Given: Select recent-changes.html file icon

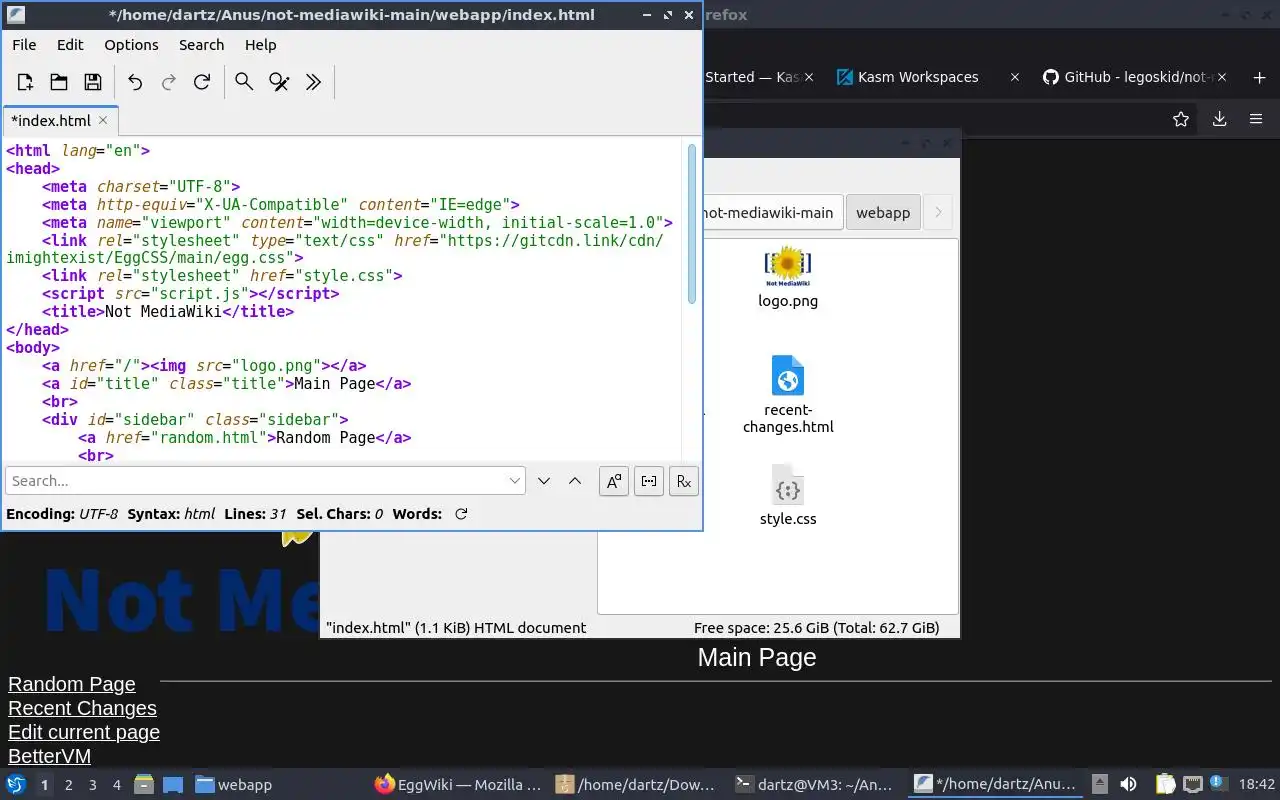Looking at the screenshot, I should [x=788, y=394].
